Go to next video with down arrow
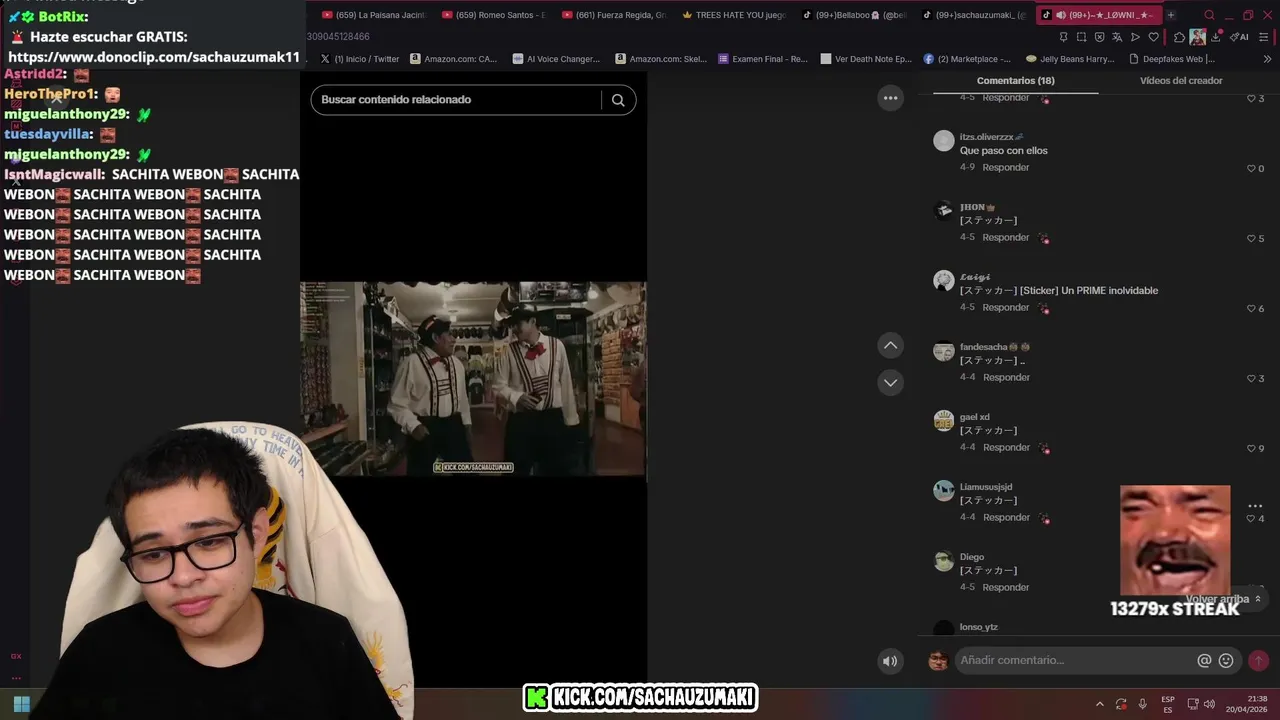Screen dimensions: 1280x720 point(890,382)
